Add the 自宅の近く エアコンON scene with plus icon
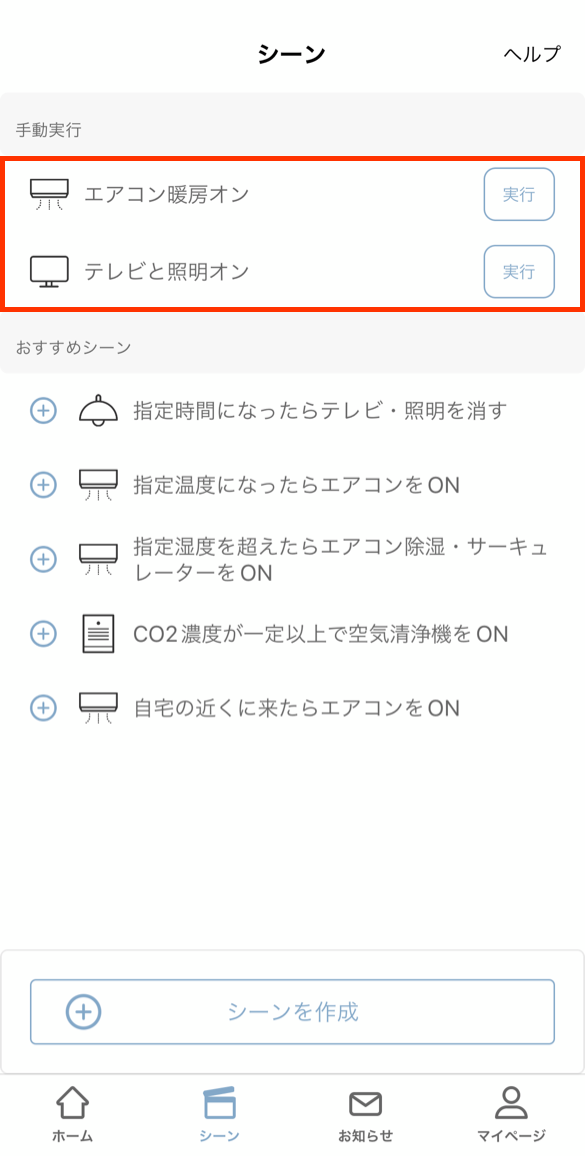The width and height of the screenshot is (585, 1156). click(x=43, y=708)
